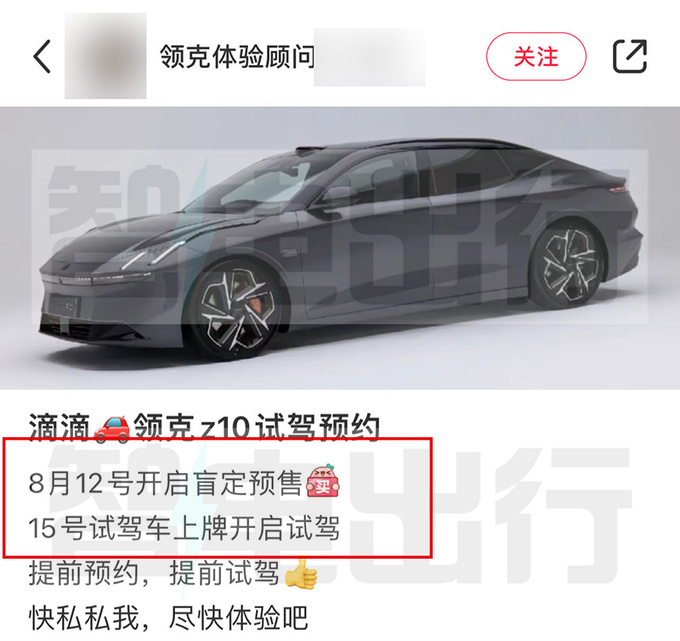Image resolution: width=680 pixels, height=641 pixels.
Task: Tap the red car emoji in the title
Action: click(112, 429)
